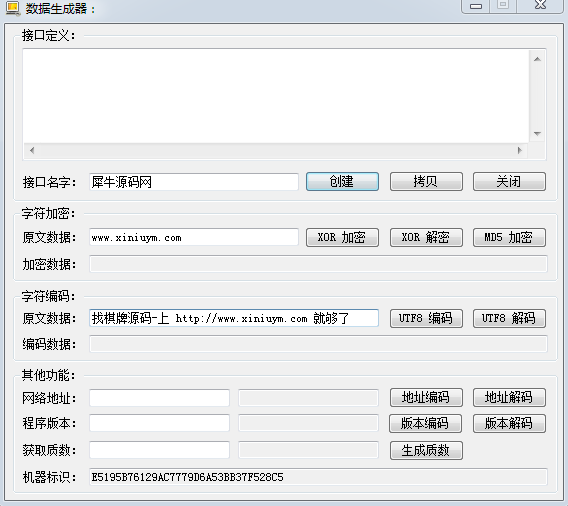Viewport: 568px width, 506px height.
Task: Click scroll up arrow in 接口定义 box
Action: 537,59
